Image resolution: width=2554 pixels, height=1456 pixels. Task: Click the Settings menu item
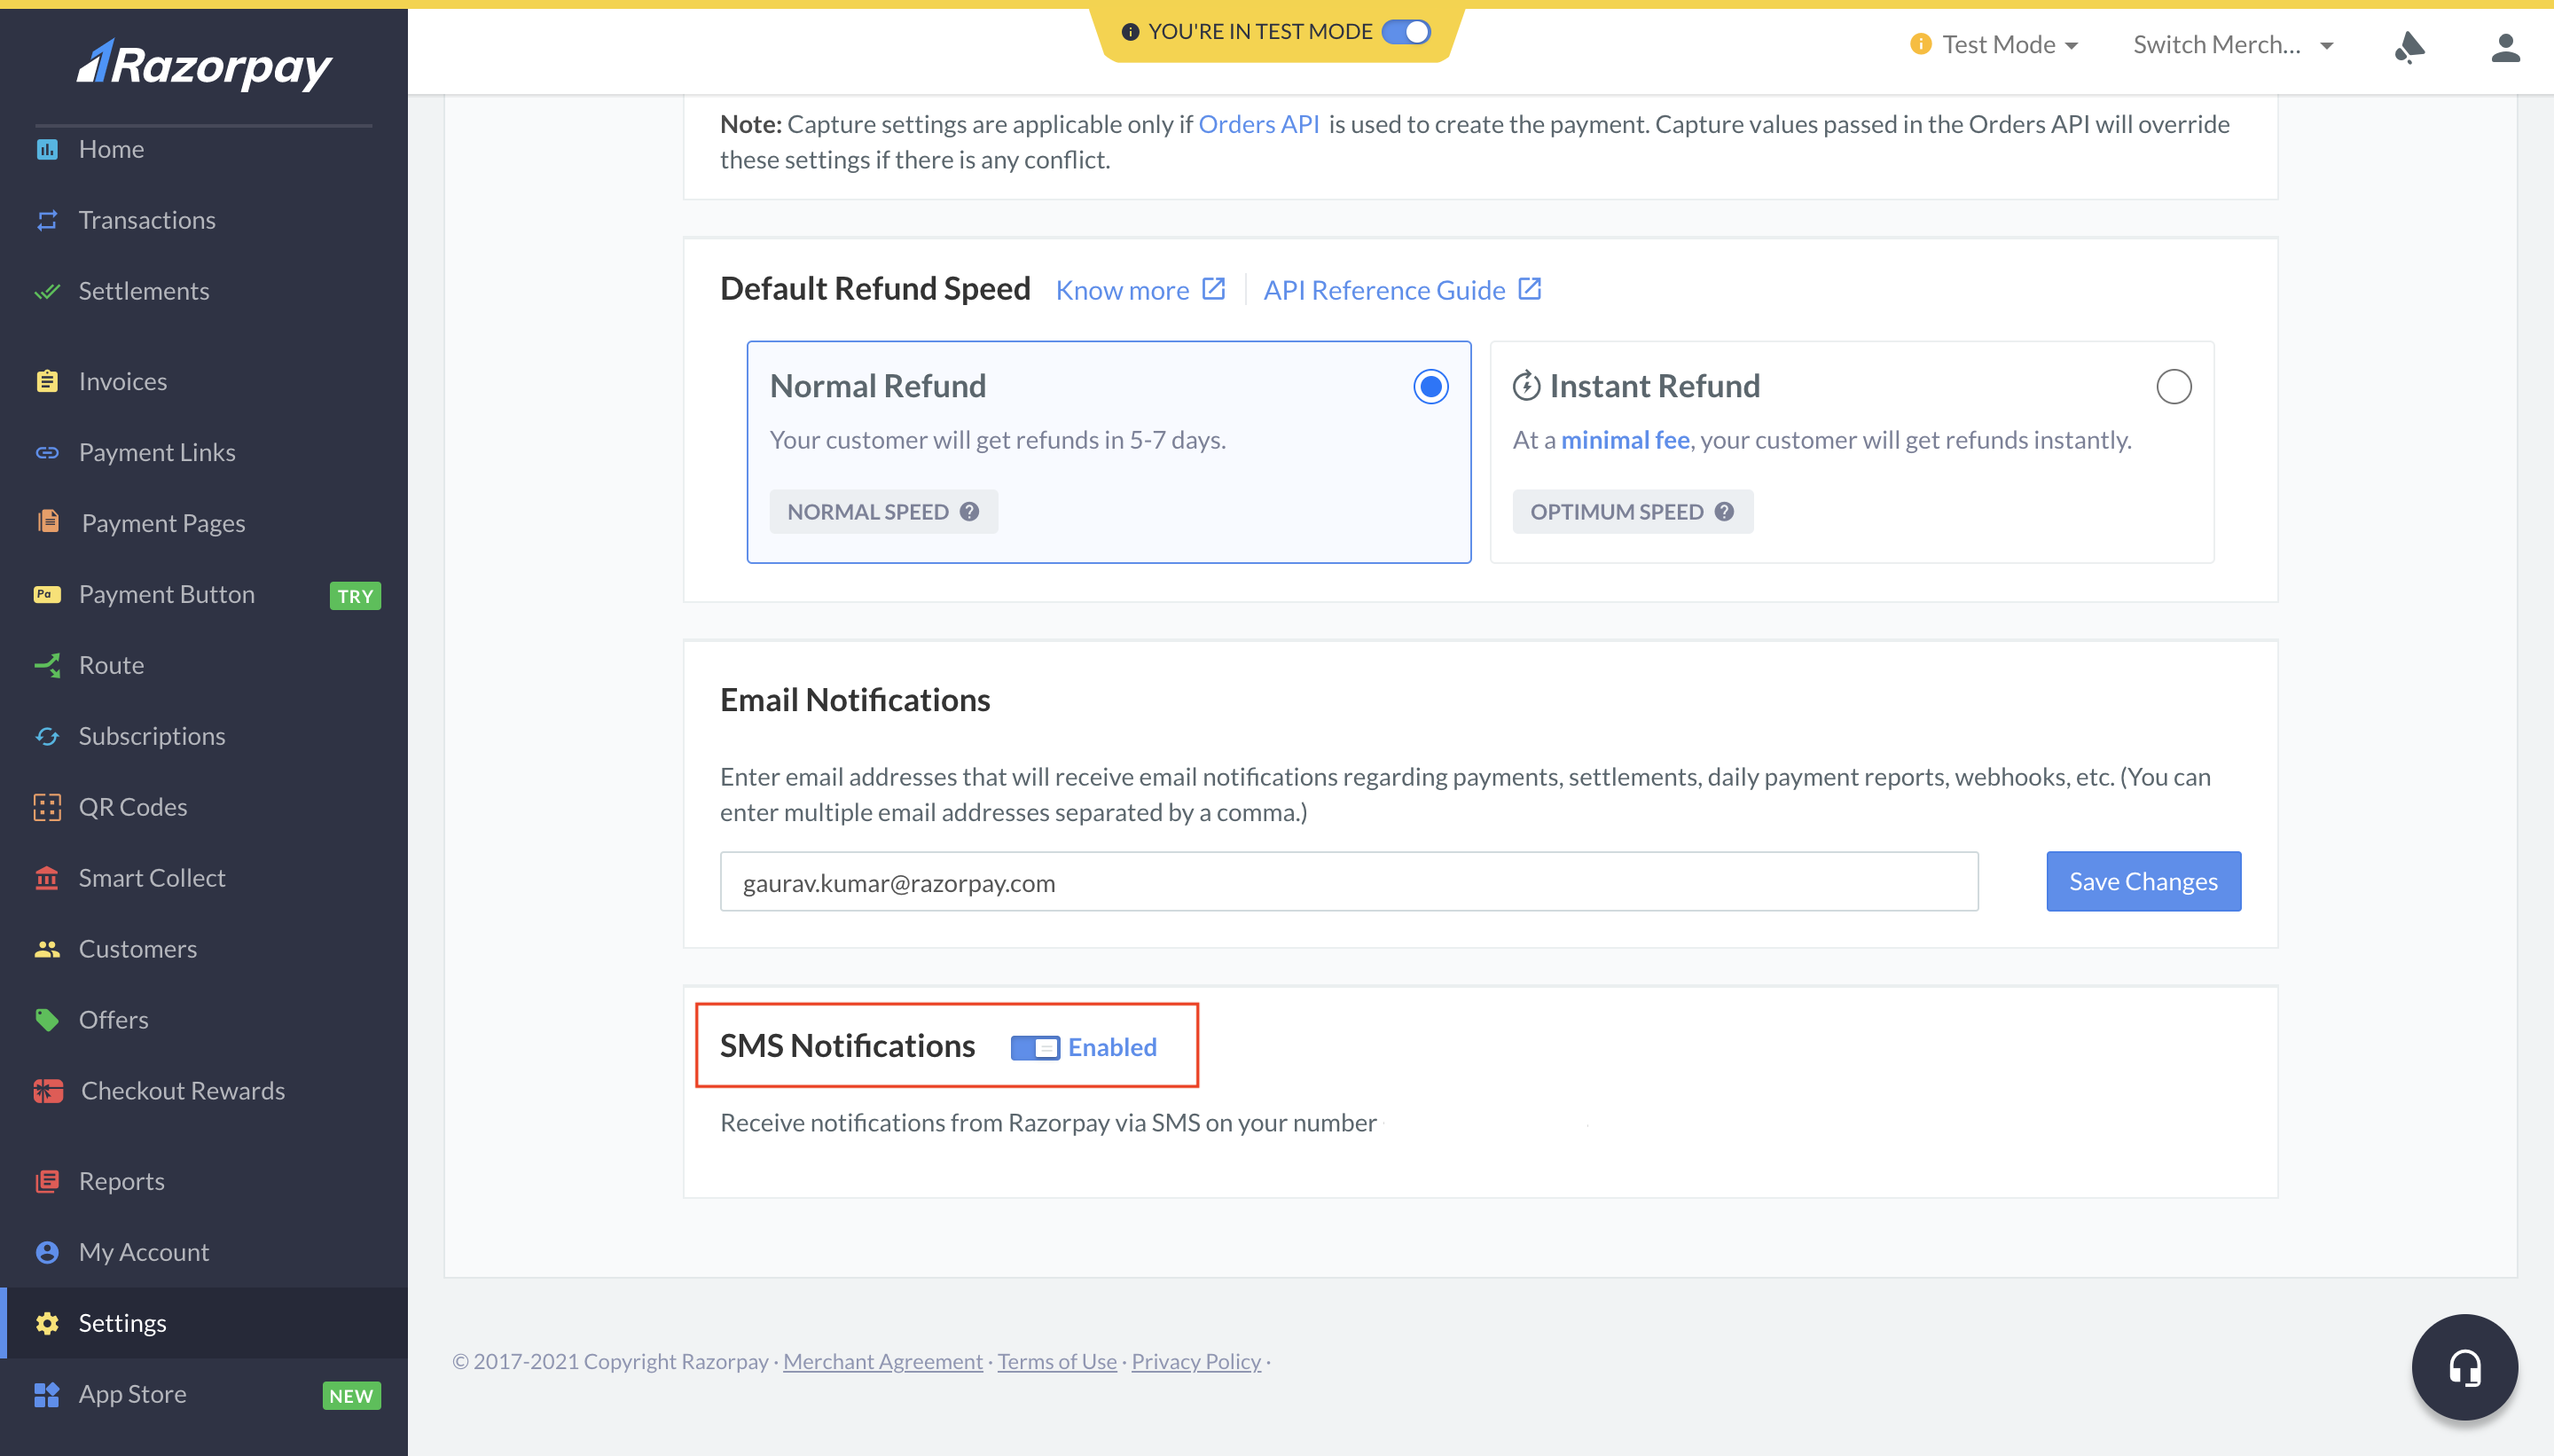pos(122,1321)
